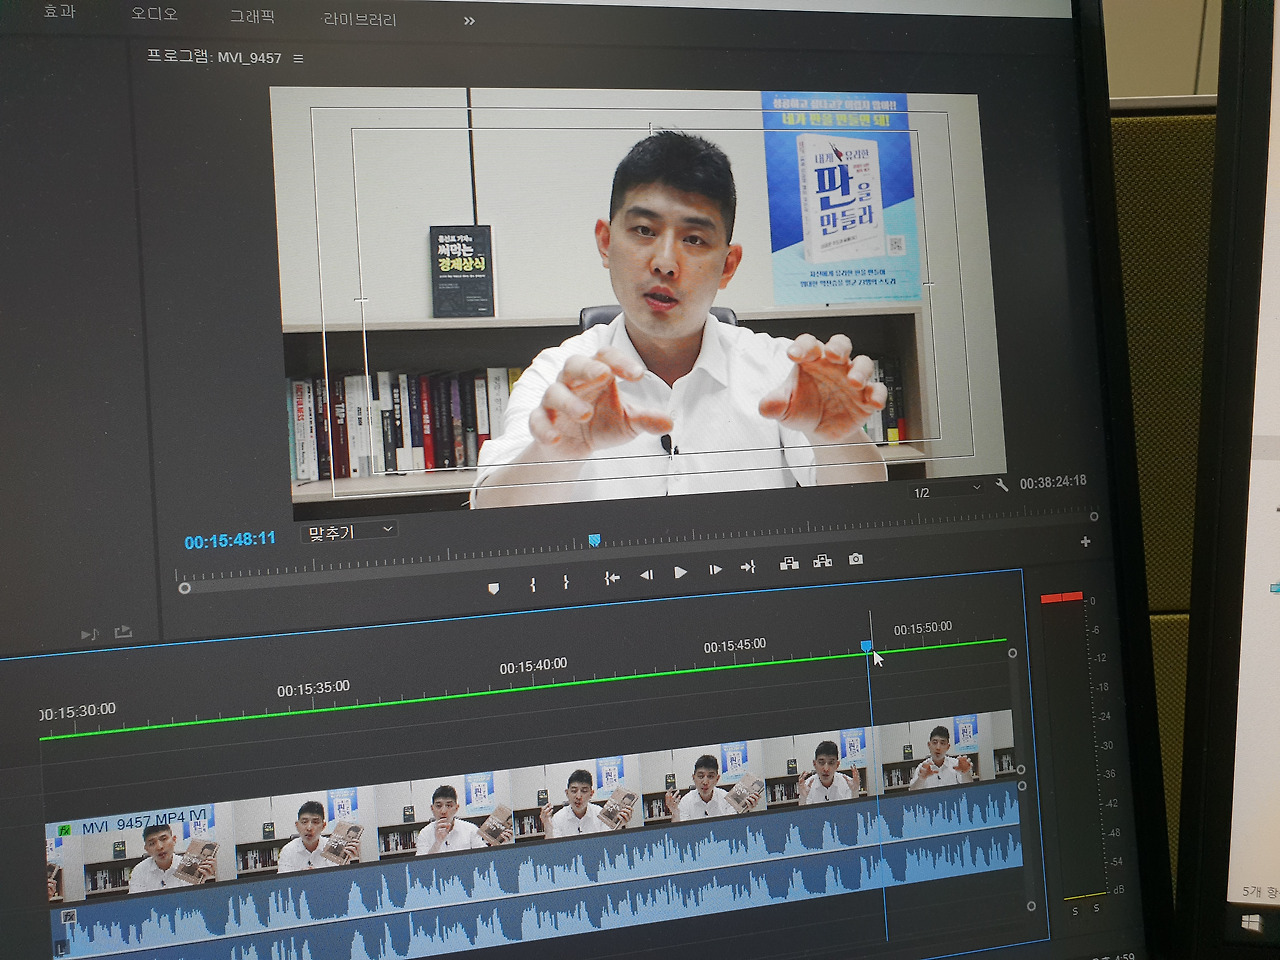The width and height of the screenshot is (1280, 960).
Task: Select the 프로그램: MVI_9457 panel tab
Action: click(x=214, y=57)
